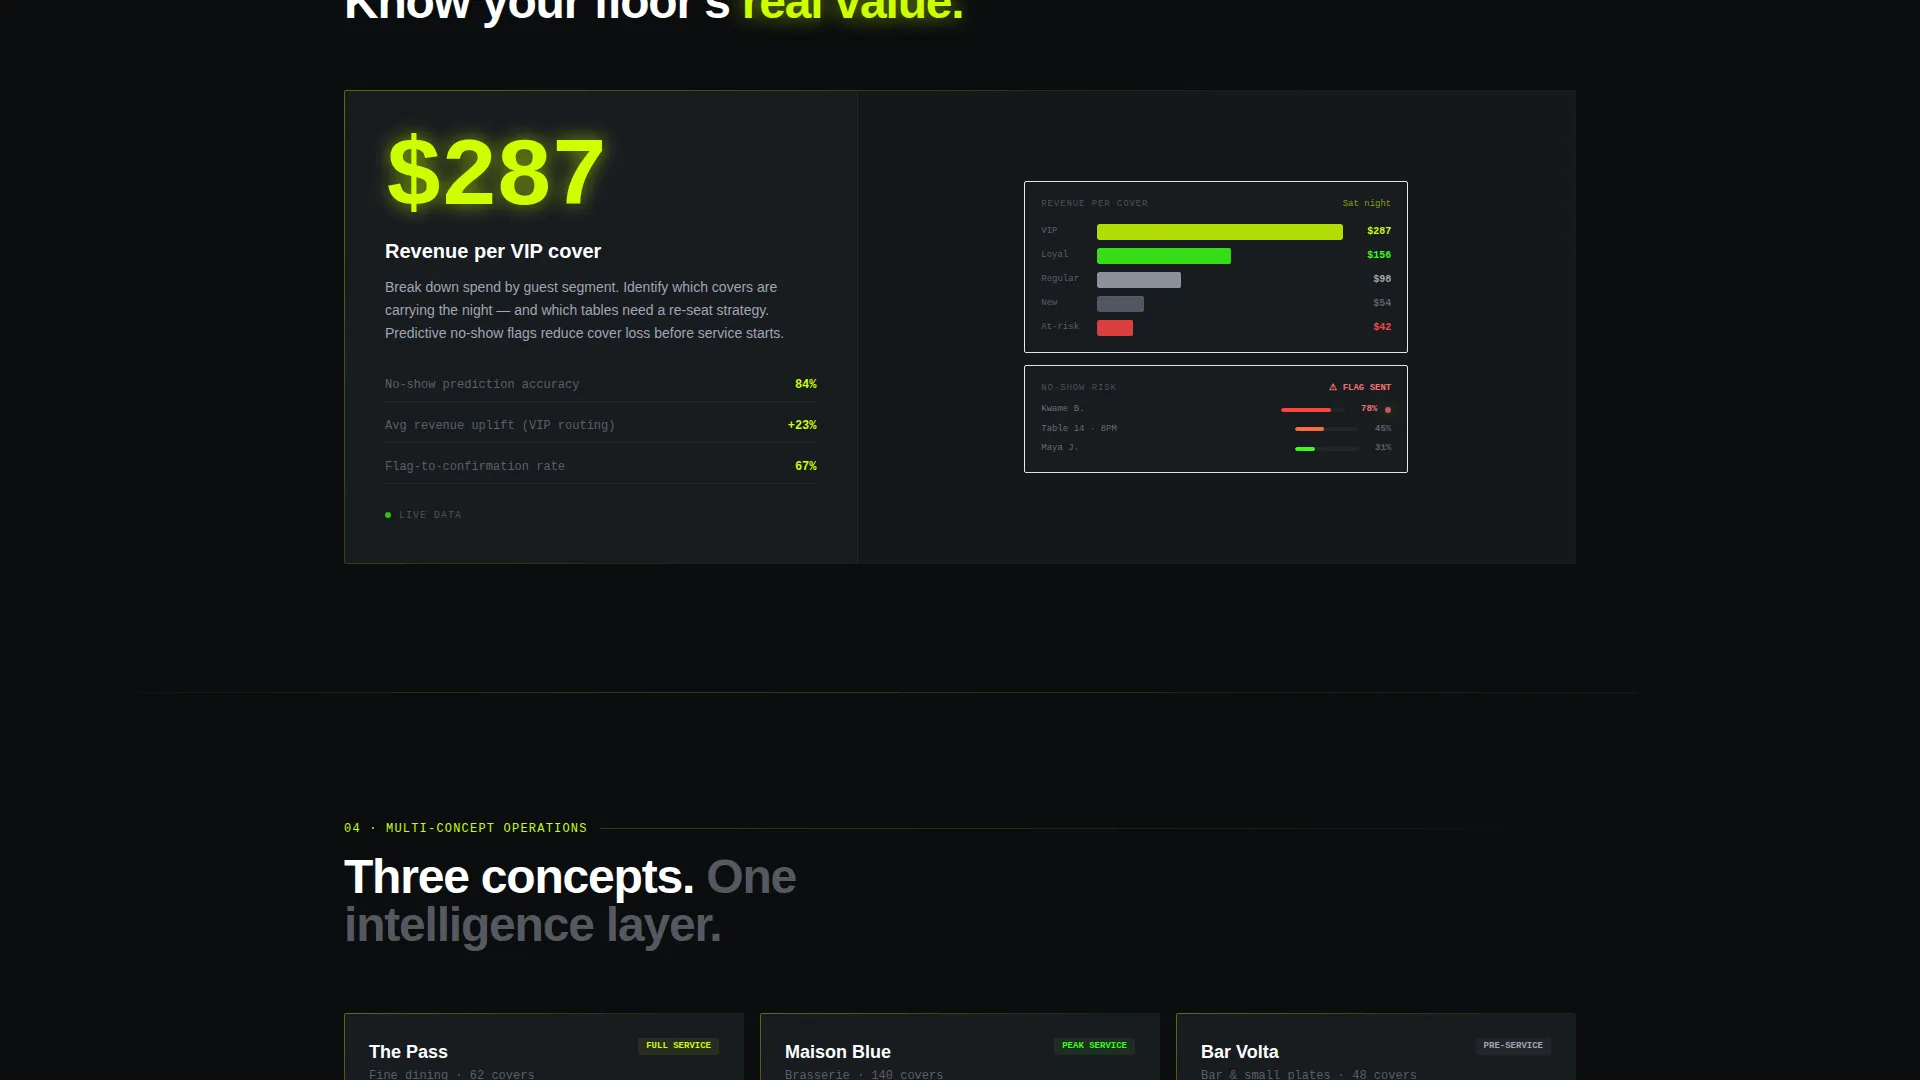Click the $287 headline figure
The height and width of the screenshot is (1080, 1920).
[x=495, y=172]
